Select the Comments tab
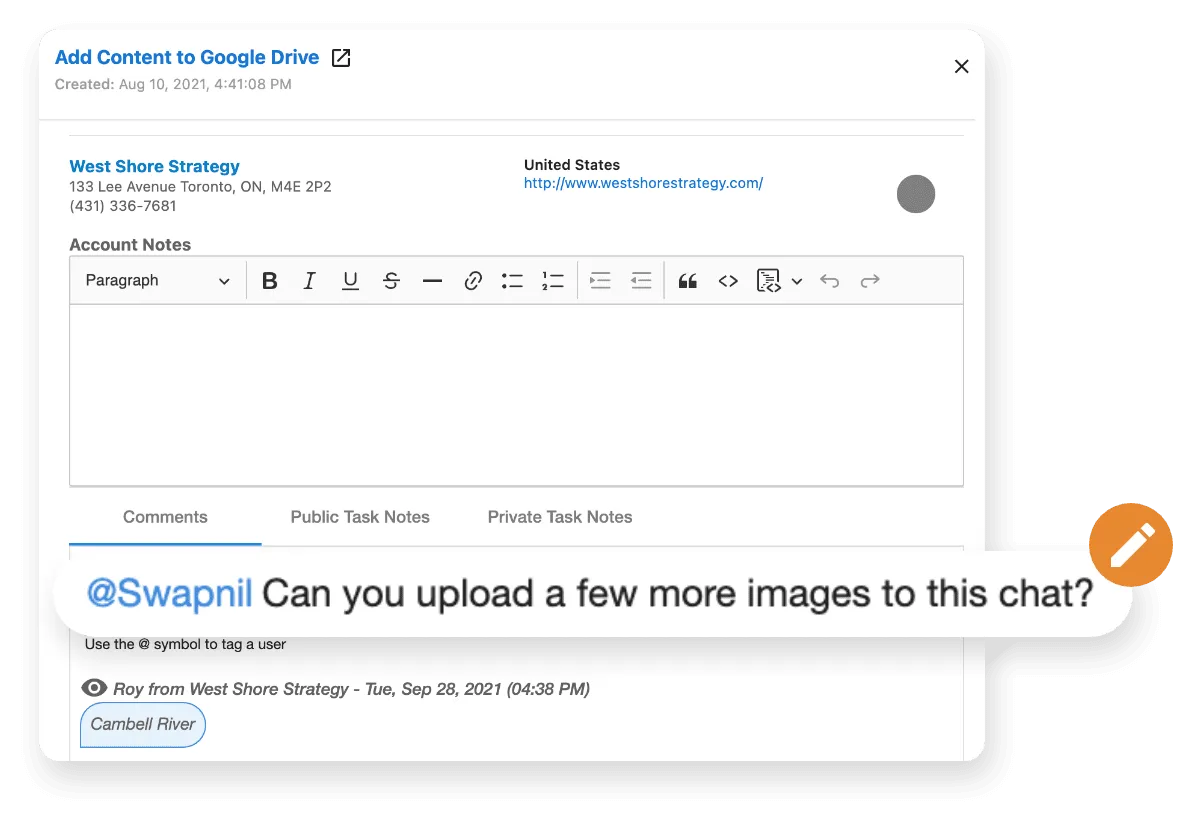The image size is (1184, 822). pos(165,517)
